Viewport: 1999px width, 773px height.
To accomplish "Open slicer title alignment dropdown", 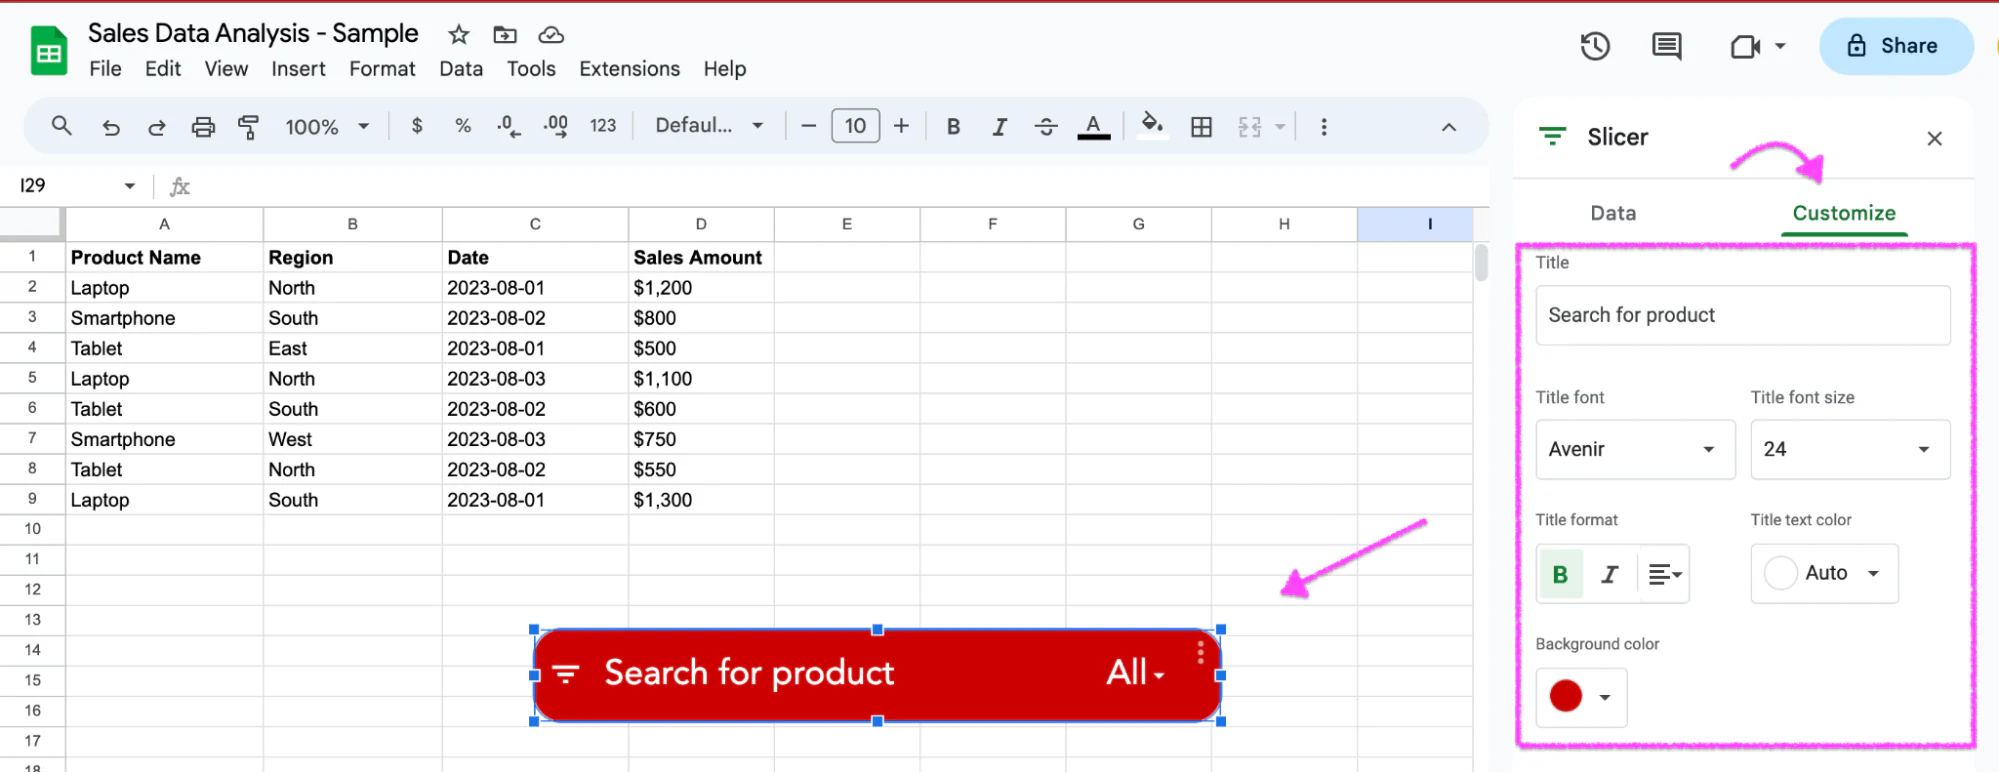I will [1665, 574].
